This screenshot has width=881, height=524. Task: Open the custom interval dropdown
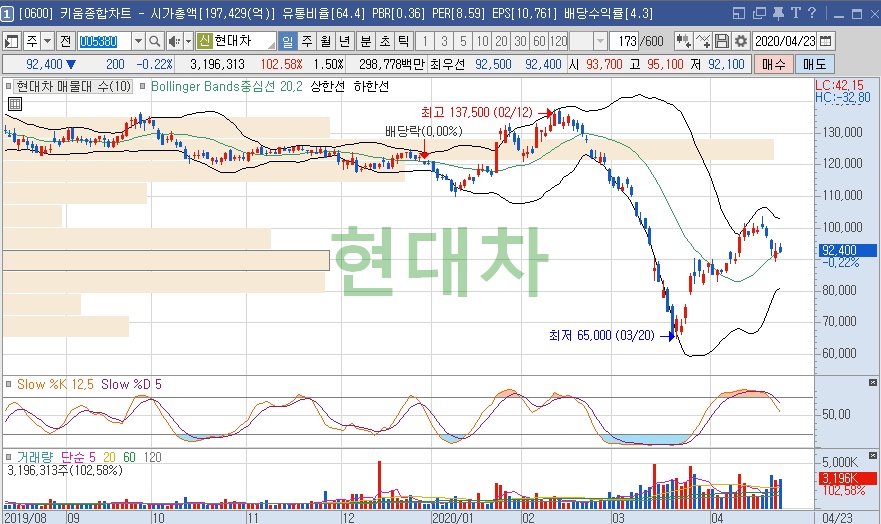(x=601, y=41)
